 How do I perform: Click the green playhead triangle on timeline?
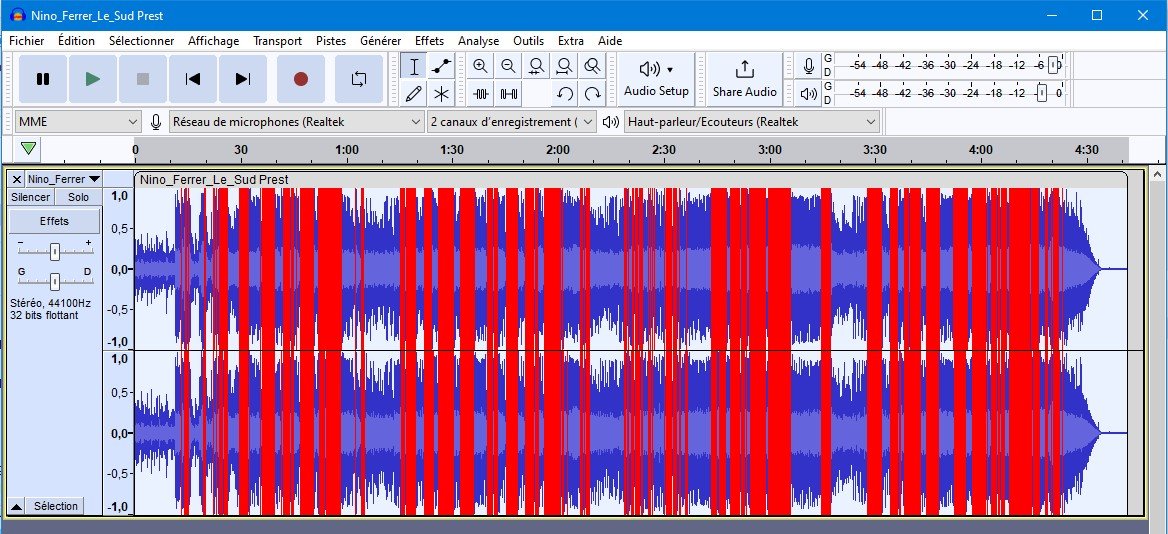[x=28, y=149]
